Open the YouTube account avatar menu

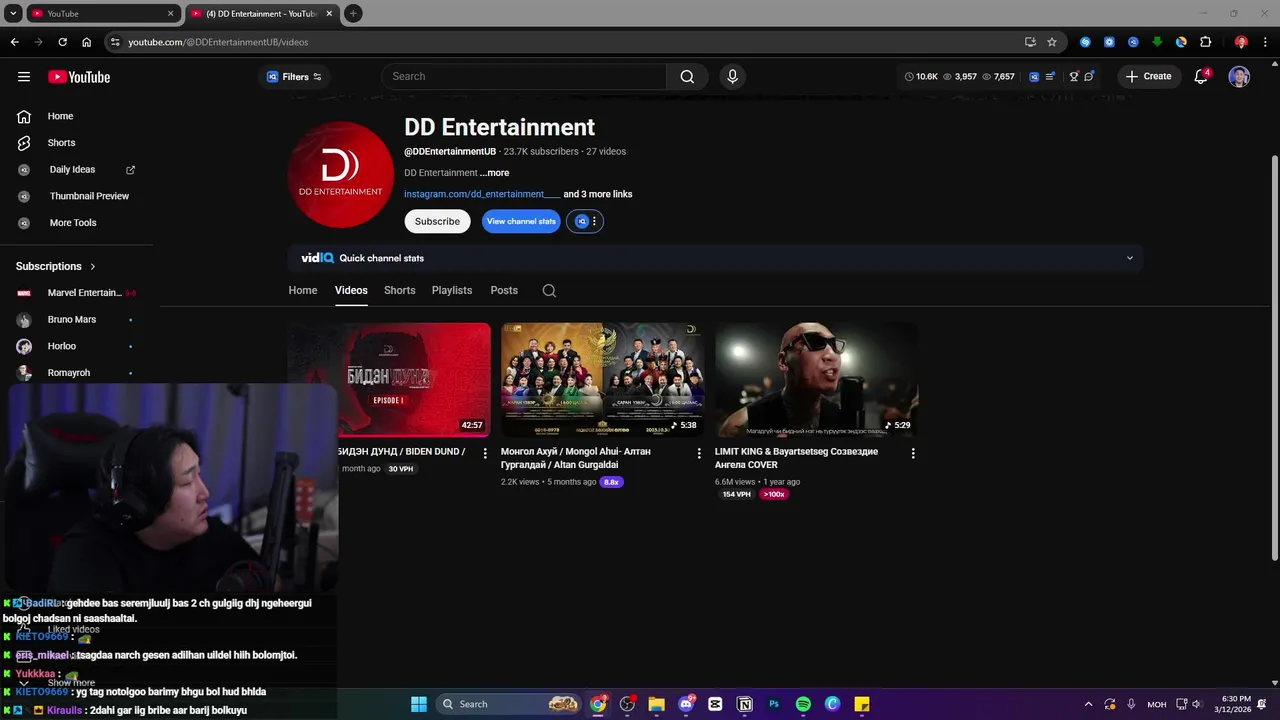point(1239,77)
